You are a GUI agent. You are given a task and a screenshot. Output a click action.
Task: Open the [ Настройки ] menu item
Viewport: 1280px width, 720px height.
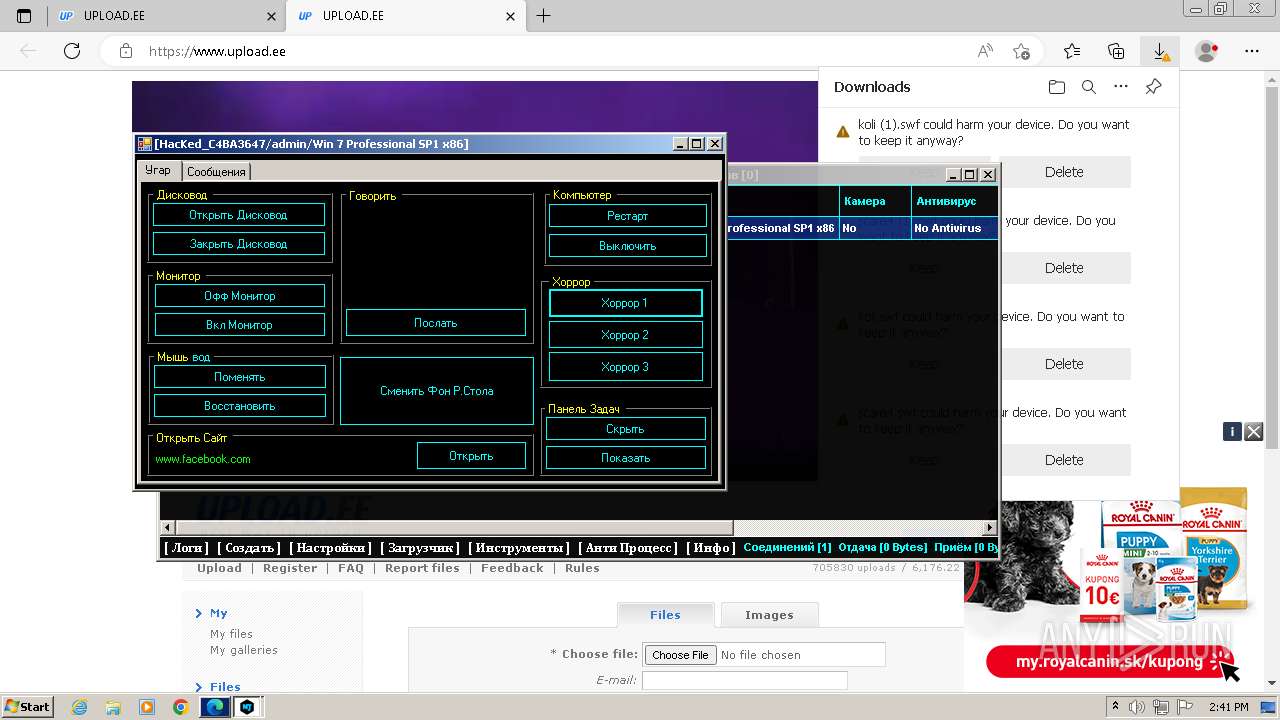point(331,548)
